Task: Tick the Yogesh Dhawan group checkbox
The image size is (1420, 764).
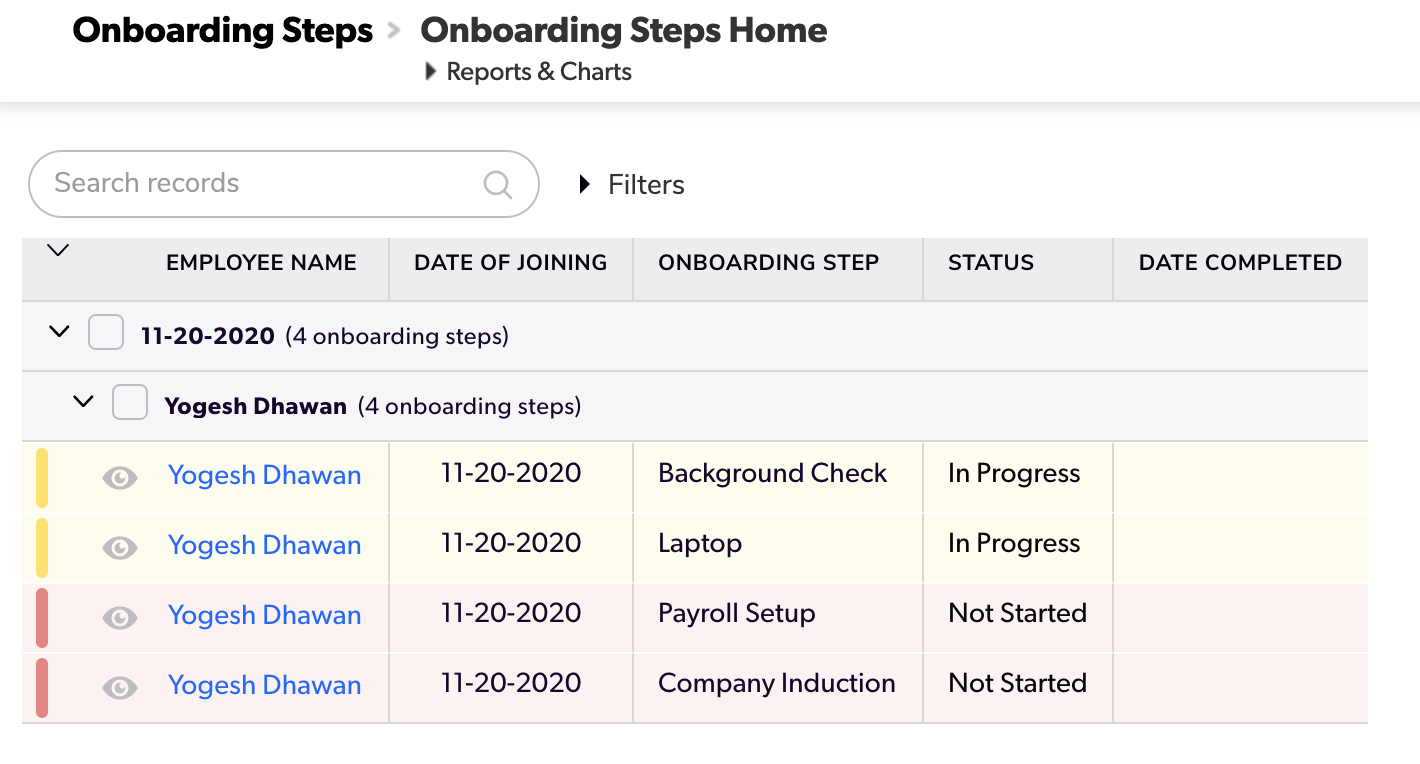Action: (130, 402)
